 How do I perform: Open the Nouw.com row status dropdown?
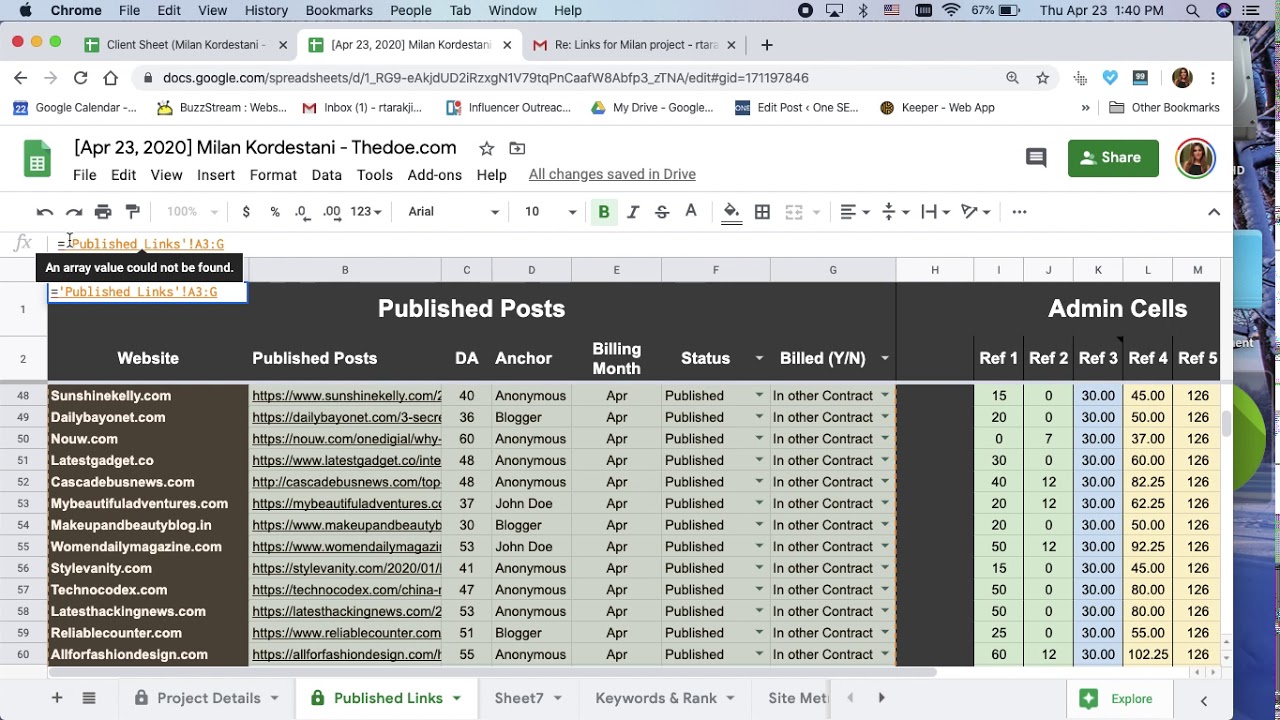tap(759, 439)
